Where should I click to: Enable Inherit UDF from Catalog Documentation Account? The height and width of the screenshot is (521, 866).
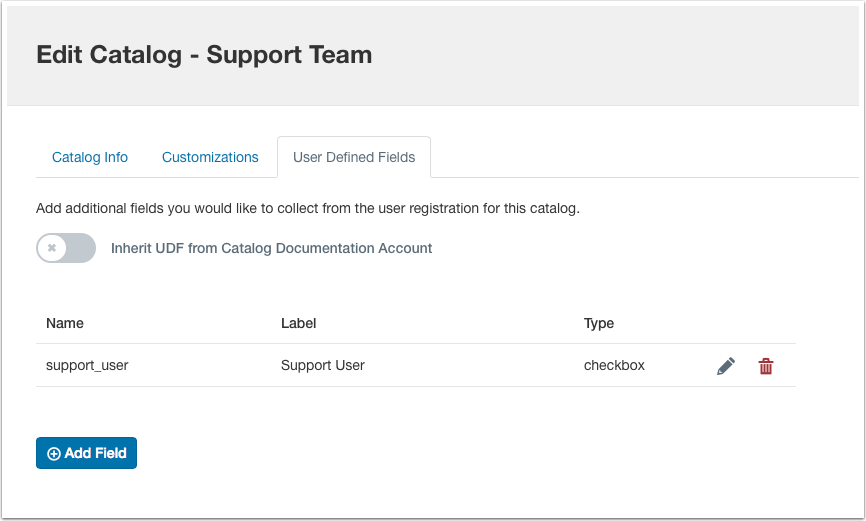(66, 248)
